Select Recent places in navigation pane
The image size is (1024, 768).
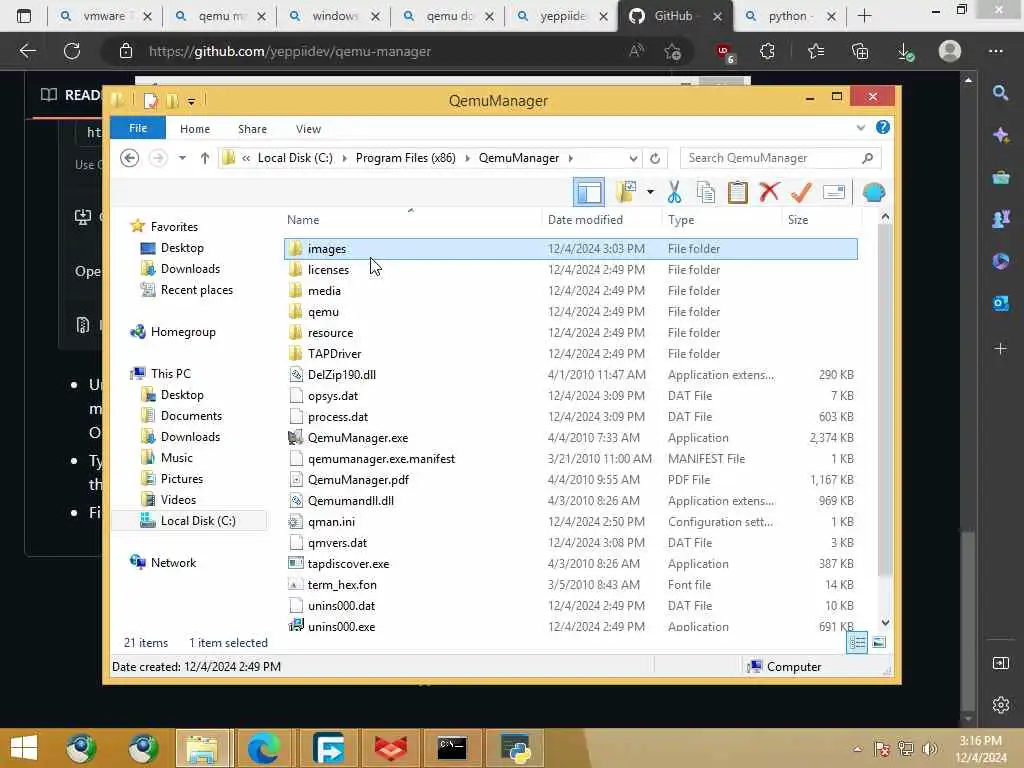[187, 290]
